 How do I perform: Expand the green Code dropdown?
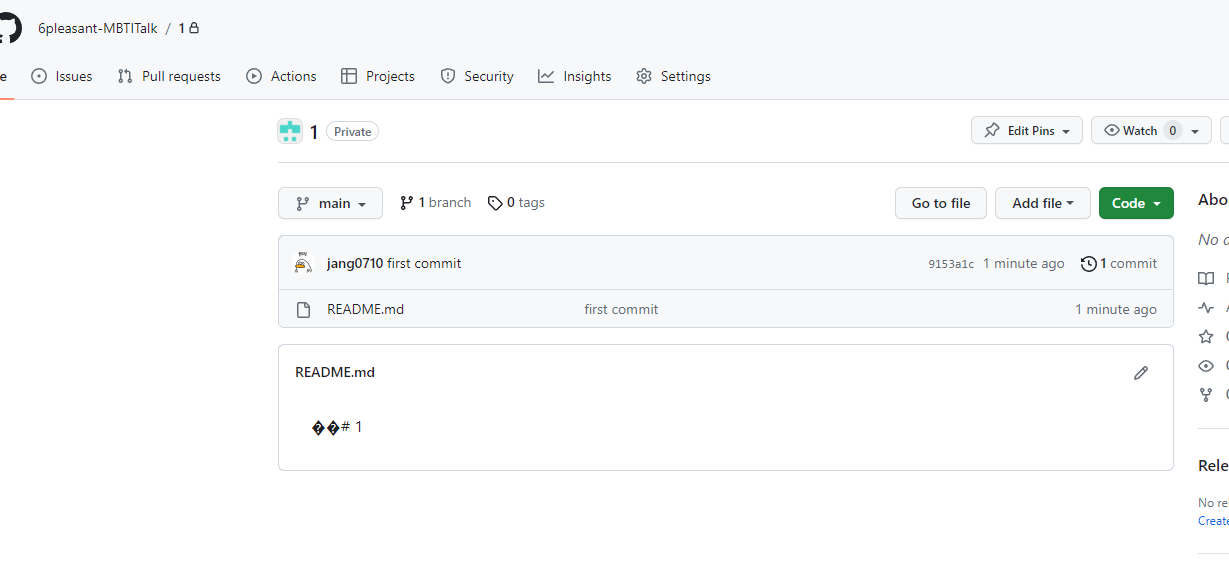[x=1136, y=203]
